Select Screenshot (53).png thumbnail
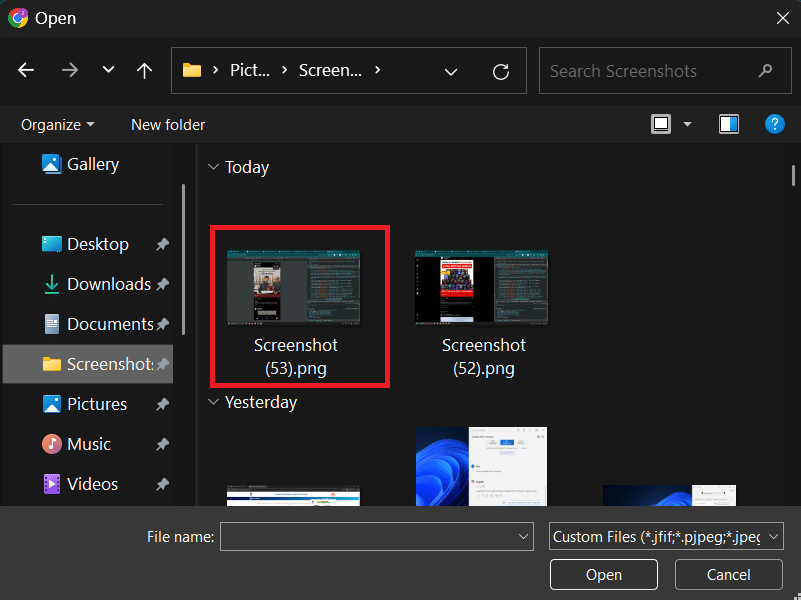 click(293, 287)
